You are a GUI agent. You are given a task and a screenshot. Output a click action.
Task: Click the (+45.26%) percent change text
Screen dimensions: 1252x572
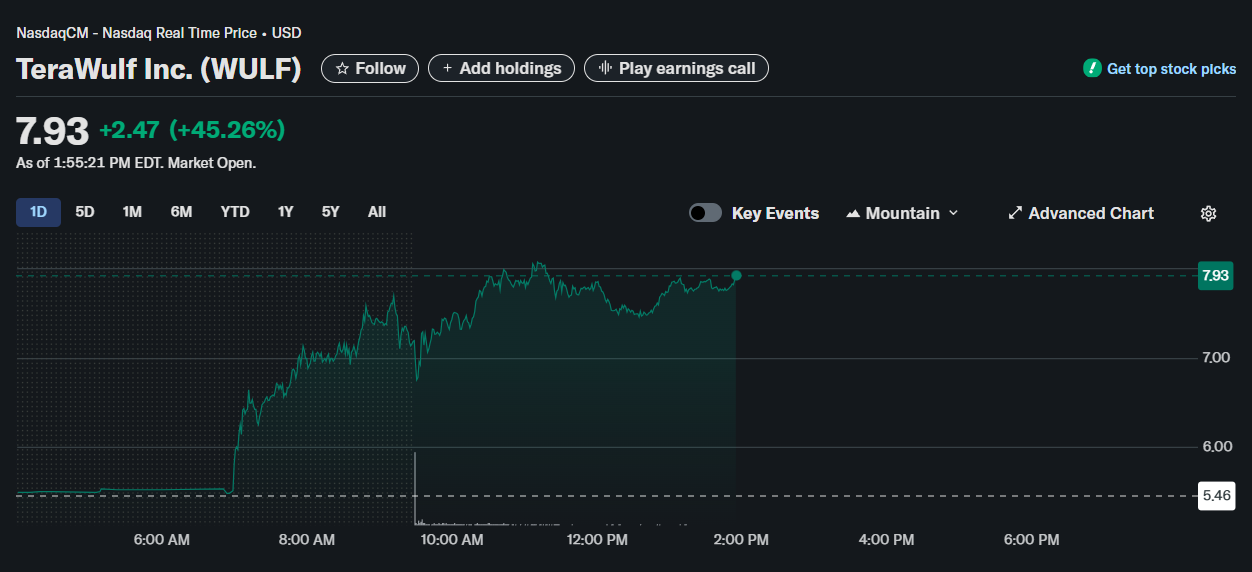(x=227, y=130)
